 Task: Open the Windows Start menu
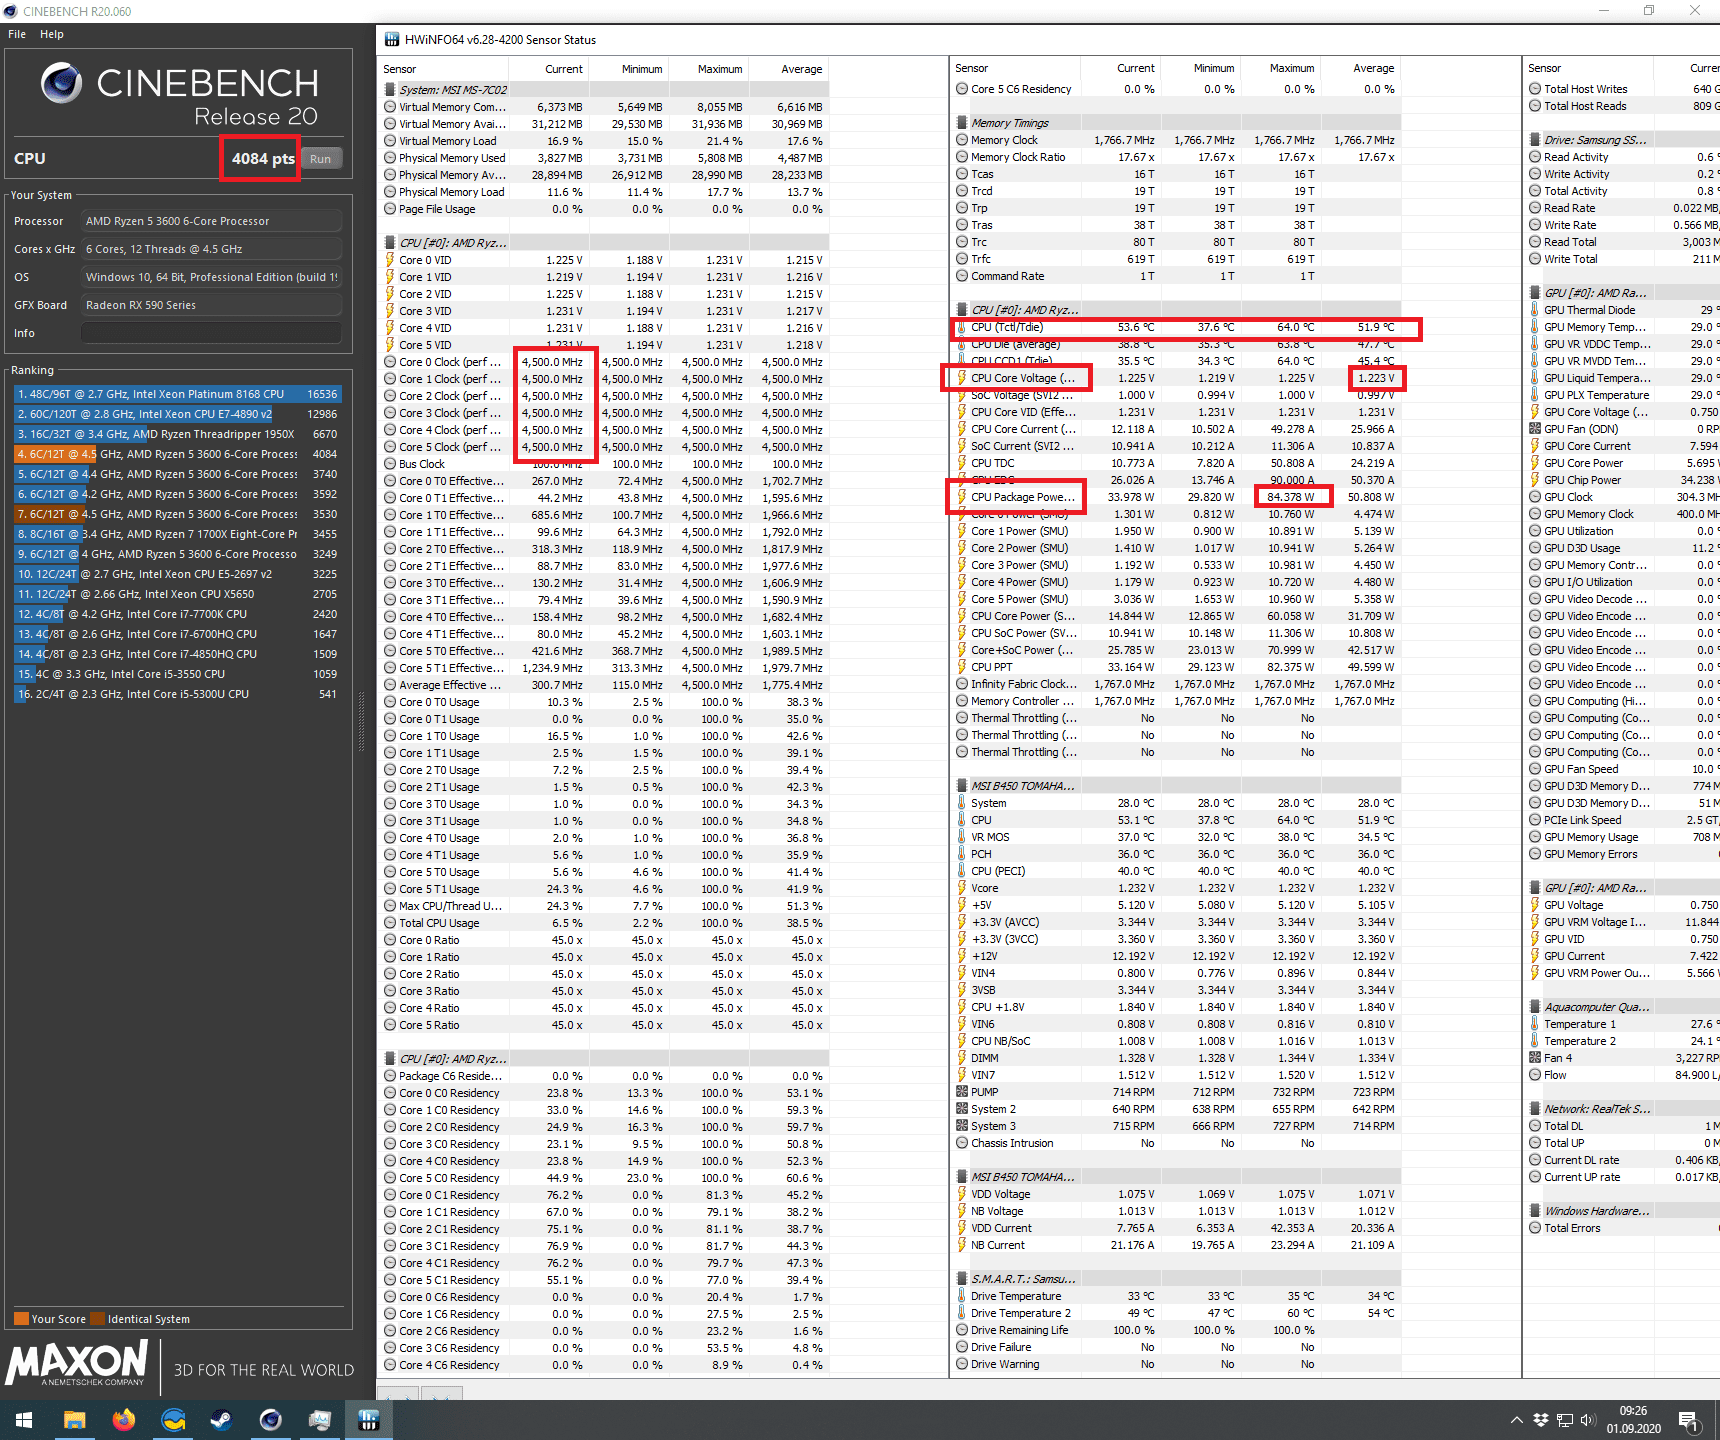[x=24, y=1420]
